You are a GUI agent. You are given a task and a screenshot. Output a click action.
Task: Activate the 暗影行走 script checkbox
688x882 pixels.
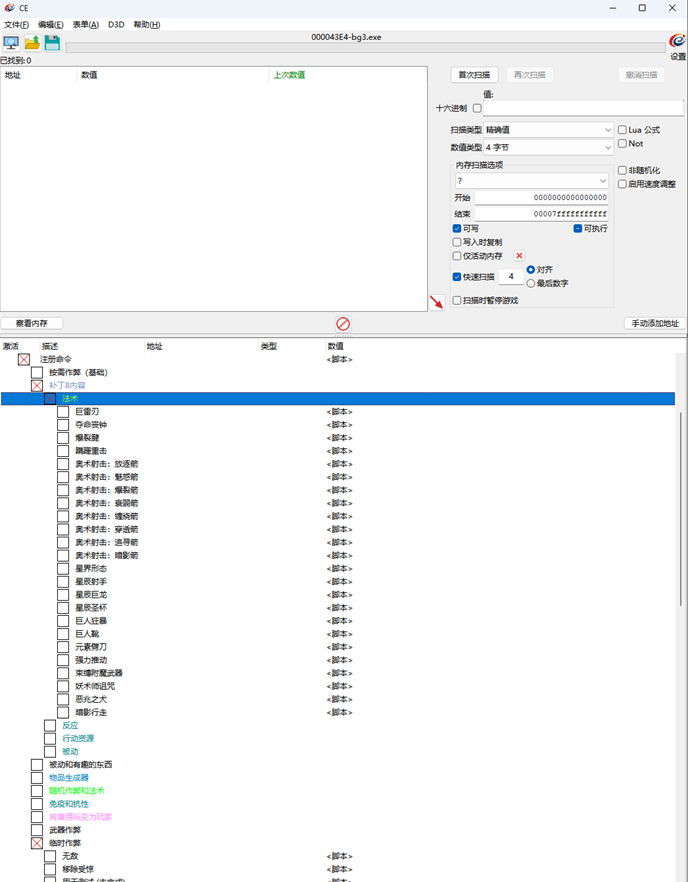63,712
